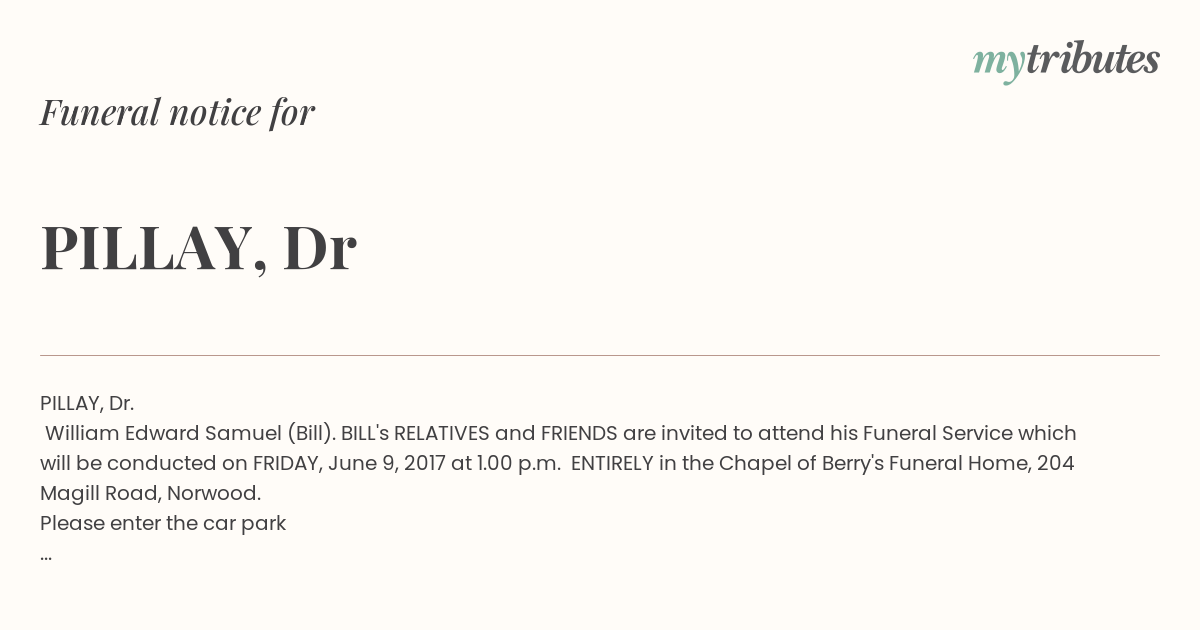Image resolution: width=1200 pixels, height=630 pixels.
Task: Select the name "William Edward Samuel"
Action: [x=163, y=433]
